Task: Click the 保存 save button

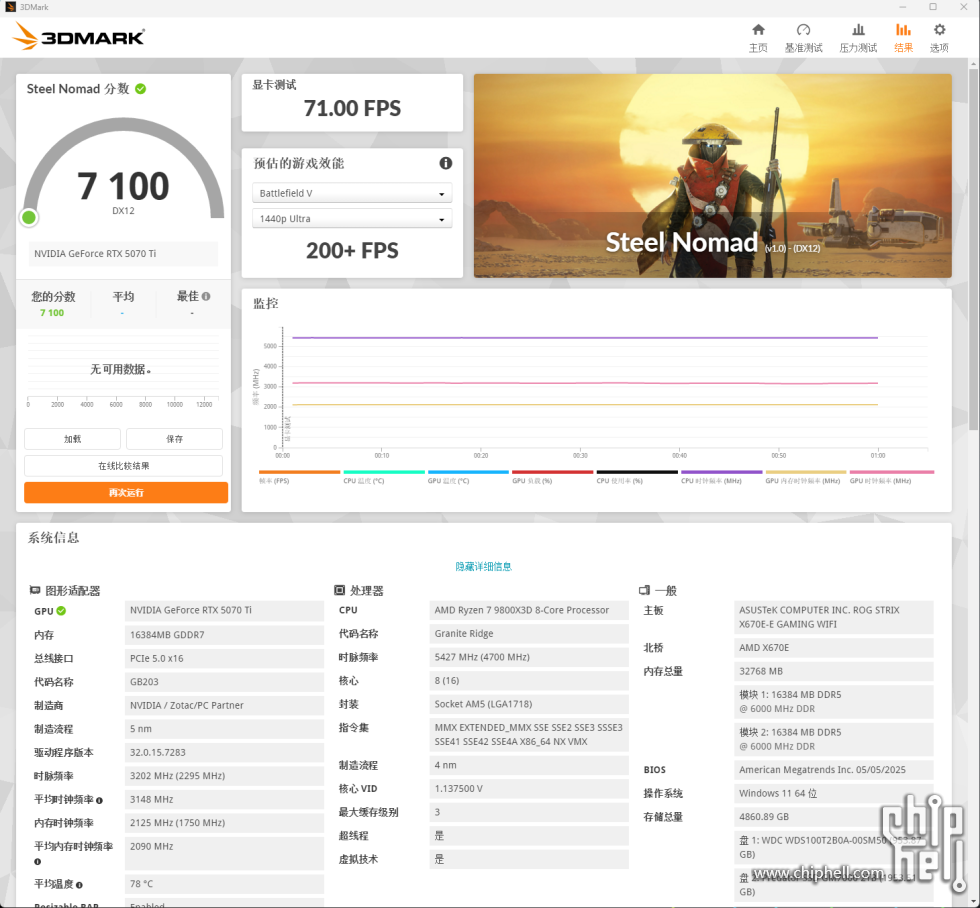Action: [x=174, y=439]
